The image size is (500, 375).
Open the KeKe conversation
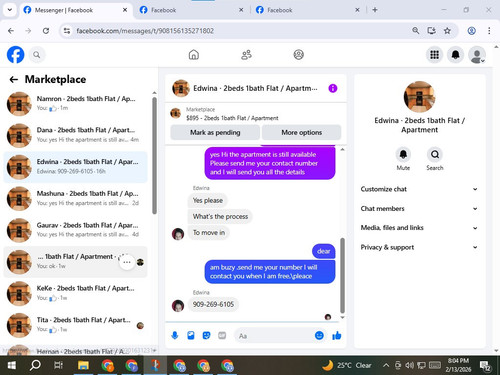[x=75, y=293]
